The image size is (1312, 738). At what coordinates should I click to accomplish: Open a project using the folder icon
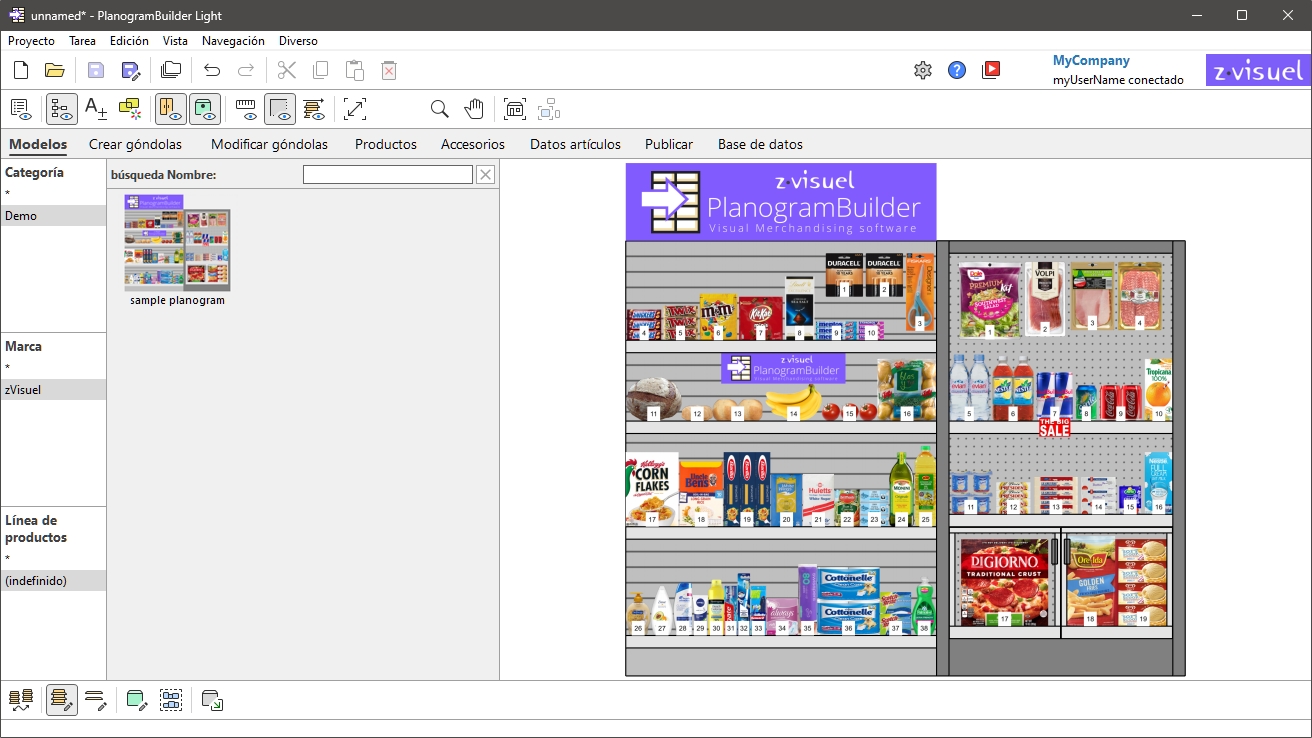click(54, 70)
